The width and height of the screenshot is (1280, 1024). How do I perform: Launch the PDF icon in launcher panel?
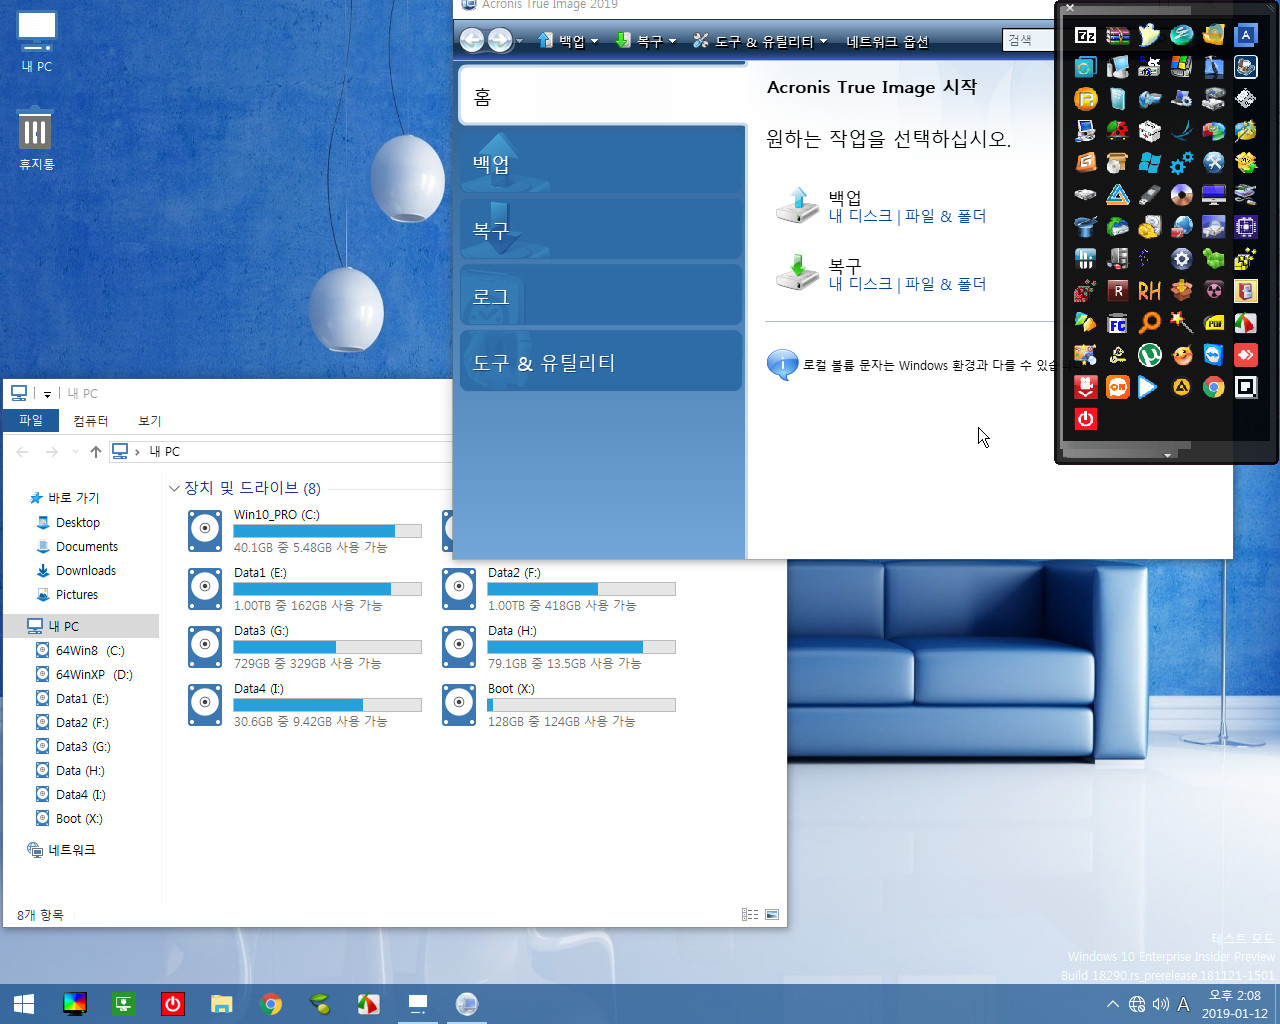(x=1214, y=323)
